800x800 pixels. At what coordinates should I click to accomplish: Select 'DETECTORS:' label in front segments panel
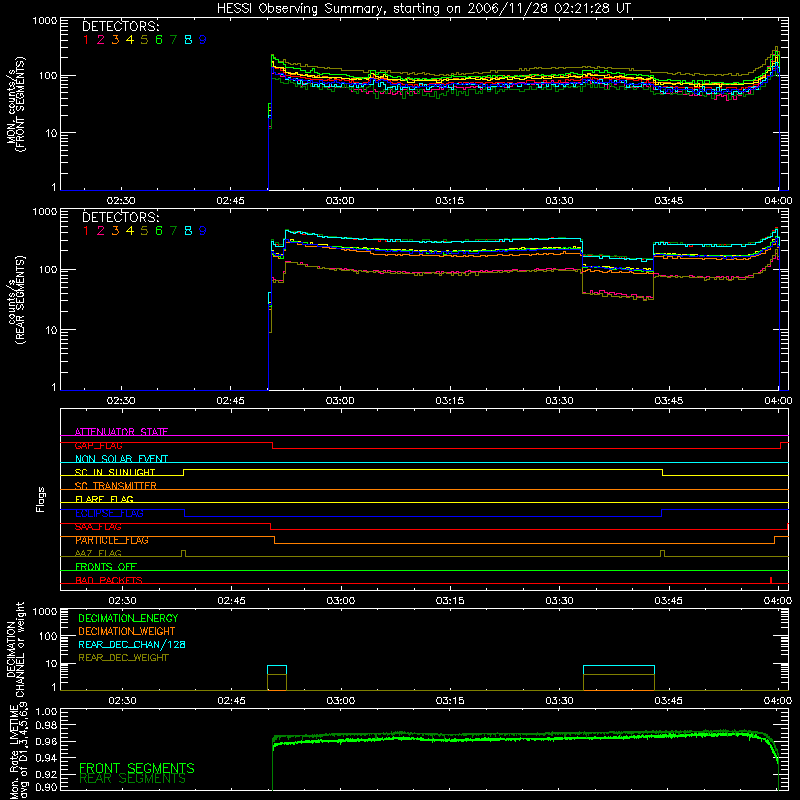[120, 26]
